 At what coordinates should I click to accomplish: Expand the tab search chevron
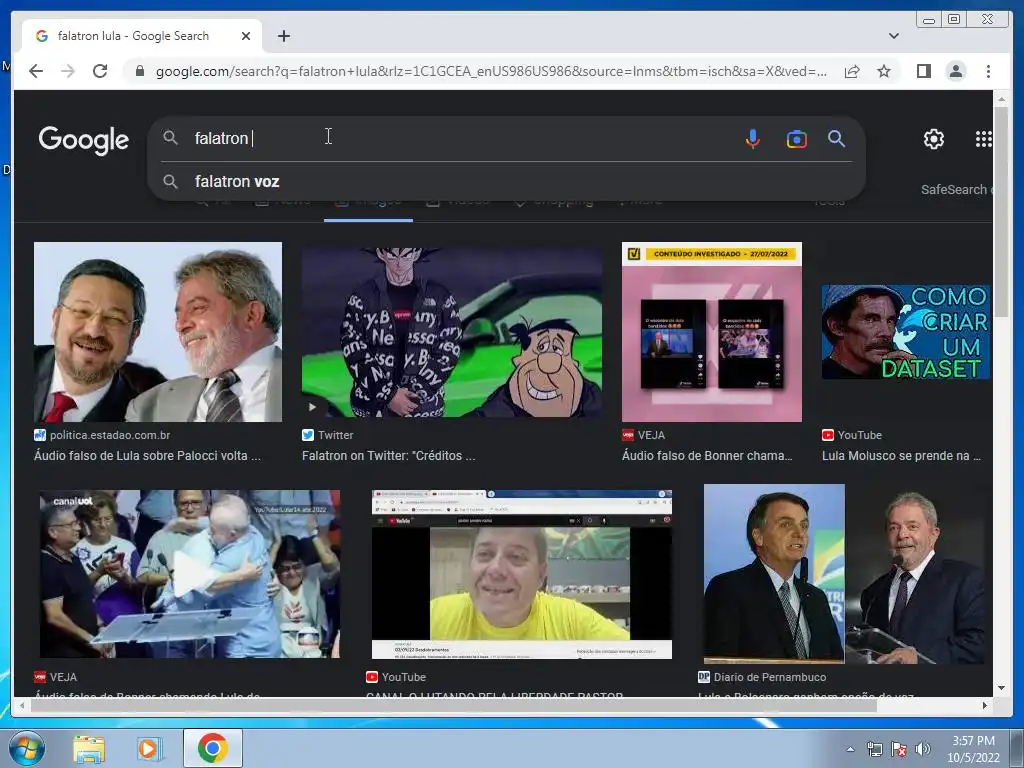click(x=894, y=36)
